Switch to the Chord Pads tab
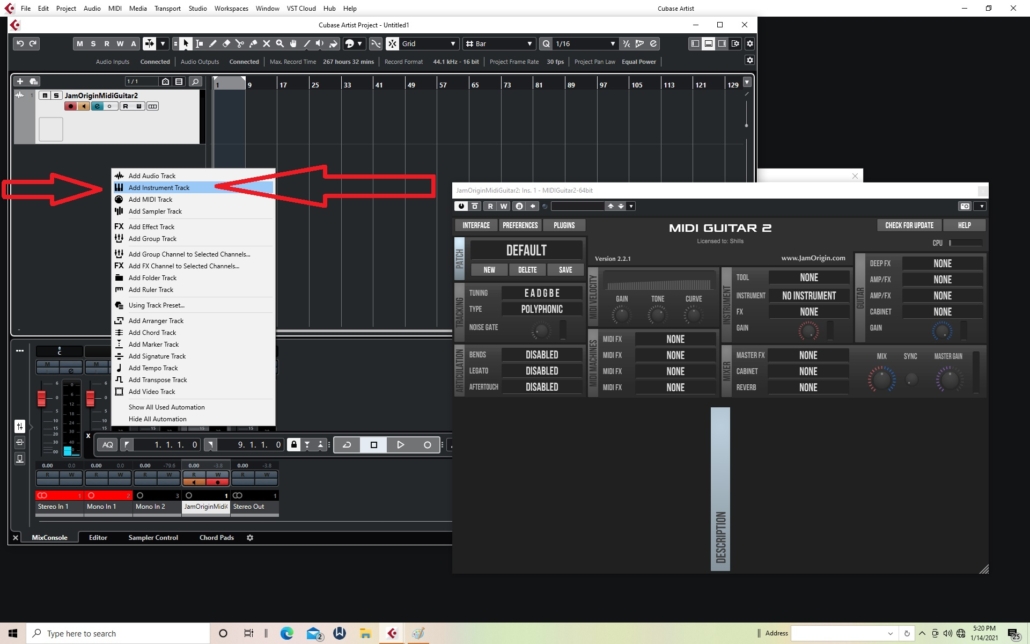 216,538
